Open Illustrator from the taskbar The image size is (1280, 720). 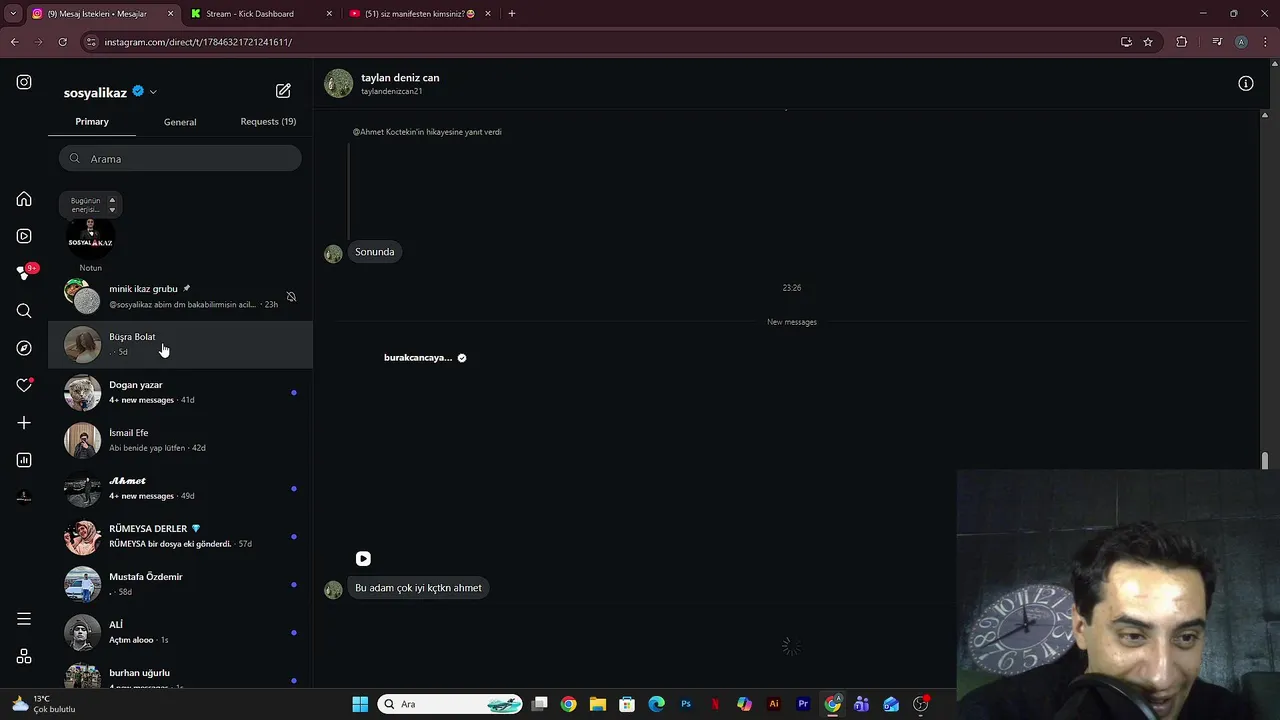pos(773,704)
